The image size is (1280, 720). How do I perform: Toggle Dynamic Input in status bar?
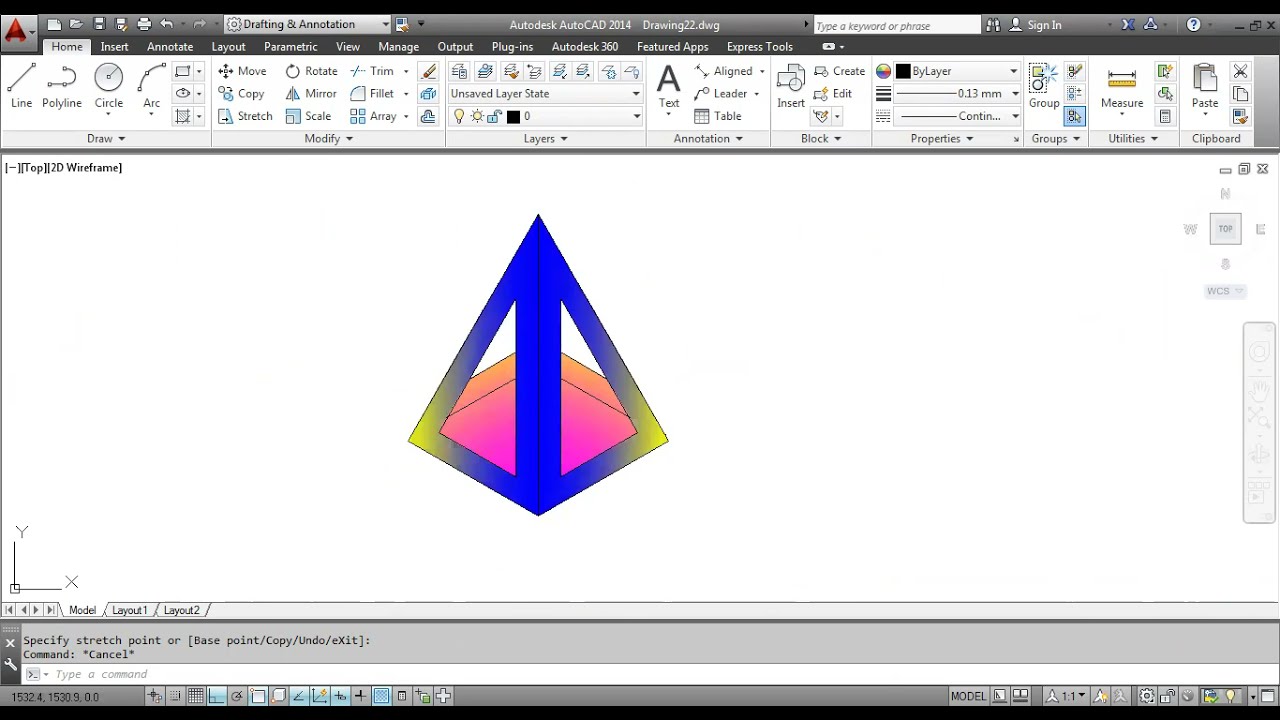[340, 696]
